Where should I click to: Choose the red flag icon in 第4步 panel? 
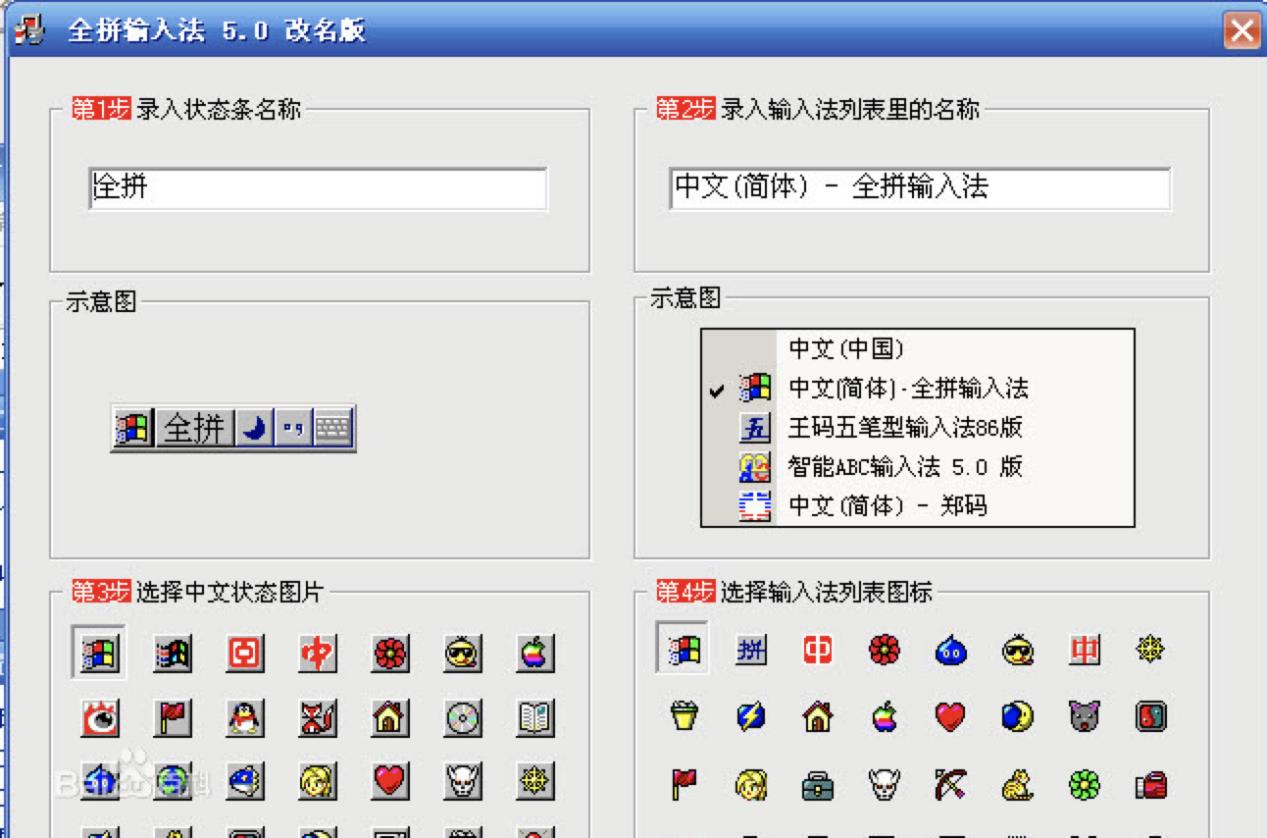click(683, 786)
